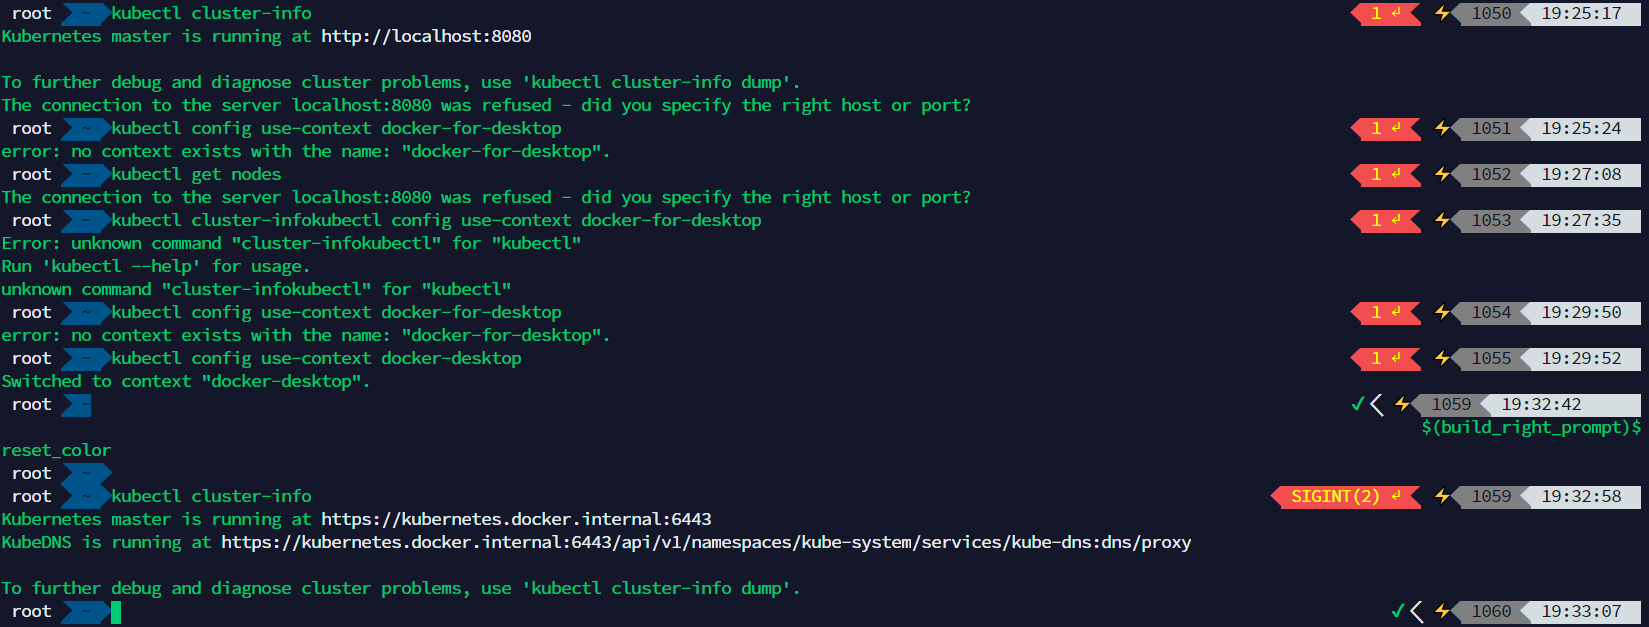Click the green cursor at the bottom prompt
The image size is (1649, 627).
[x=116, y=611]
